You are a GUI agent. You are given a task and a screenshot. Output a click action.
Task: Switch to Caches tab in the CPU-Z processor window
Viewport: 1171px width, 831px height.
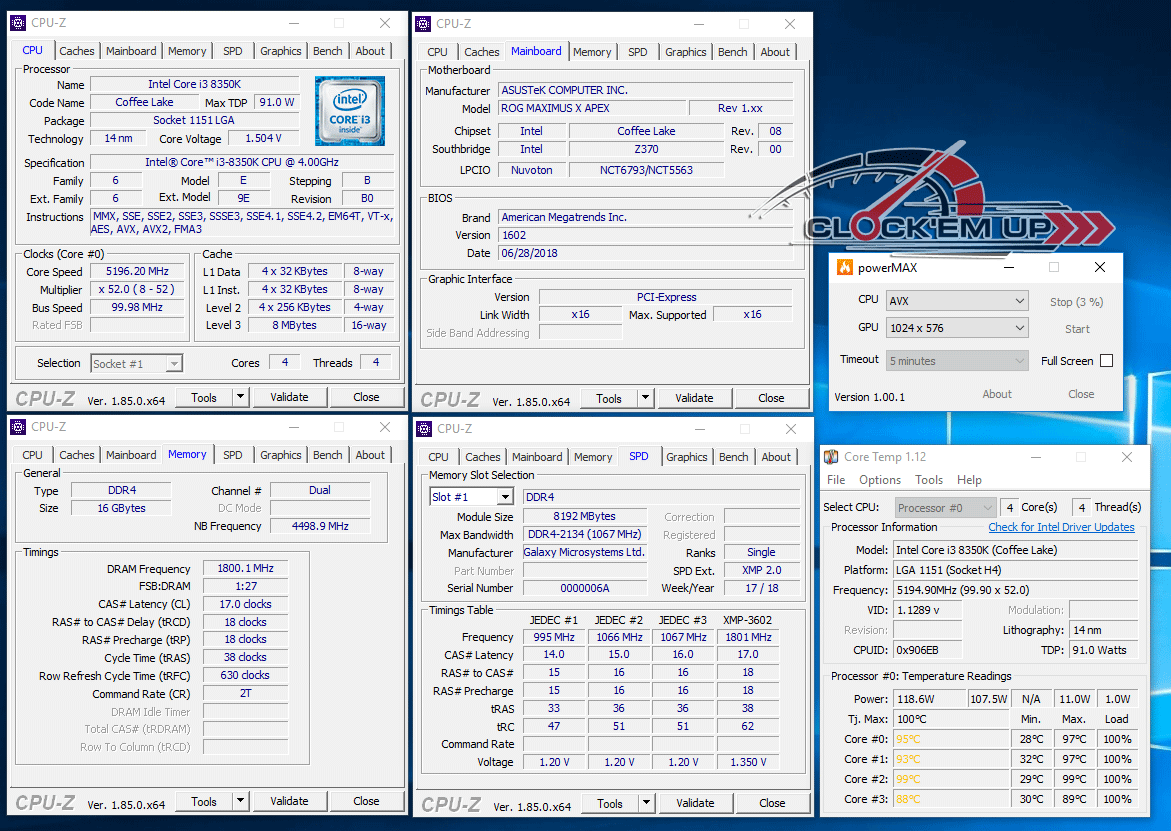click(77, 51)
